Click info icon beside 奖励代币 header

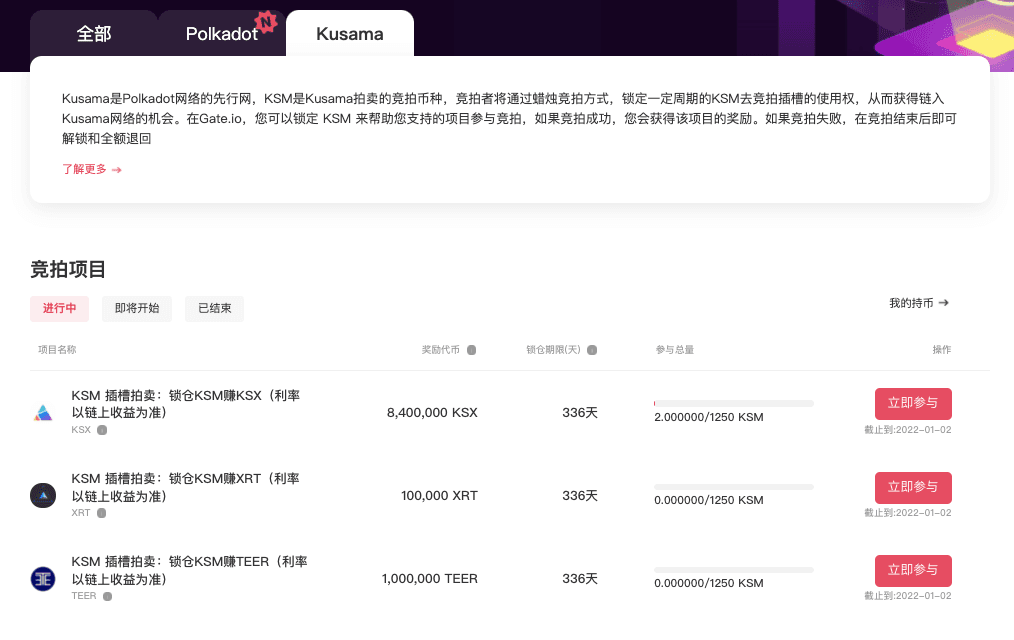[471, 350]
